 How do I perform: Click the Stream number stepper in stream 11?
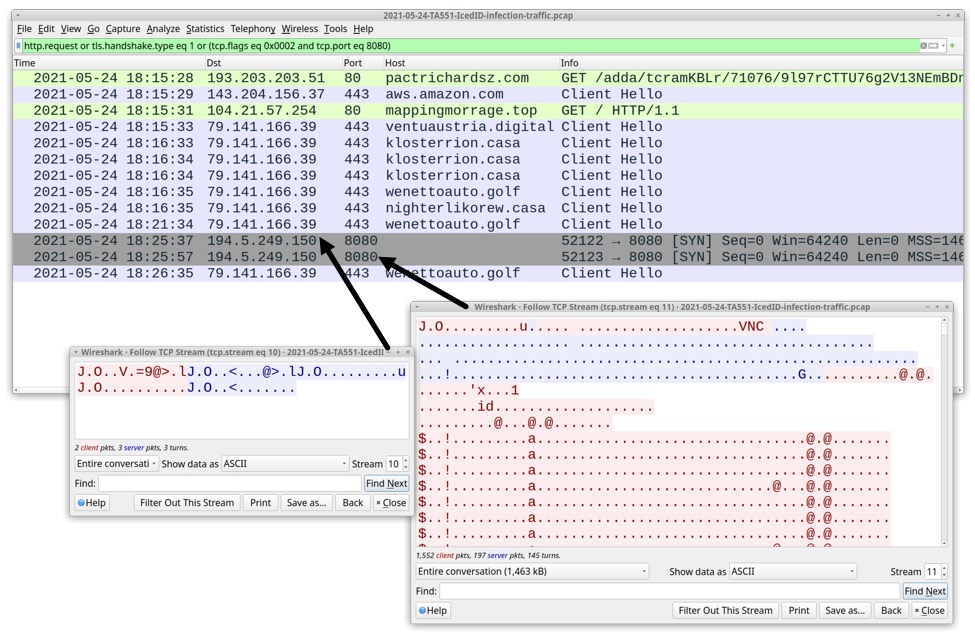pos(935,572)
